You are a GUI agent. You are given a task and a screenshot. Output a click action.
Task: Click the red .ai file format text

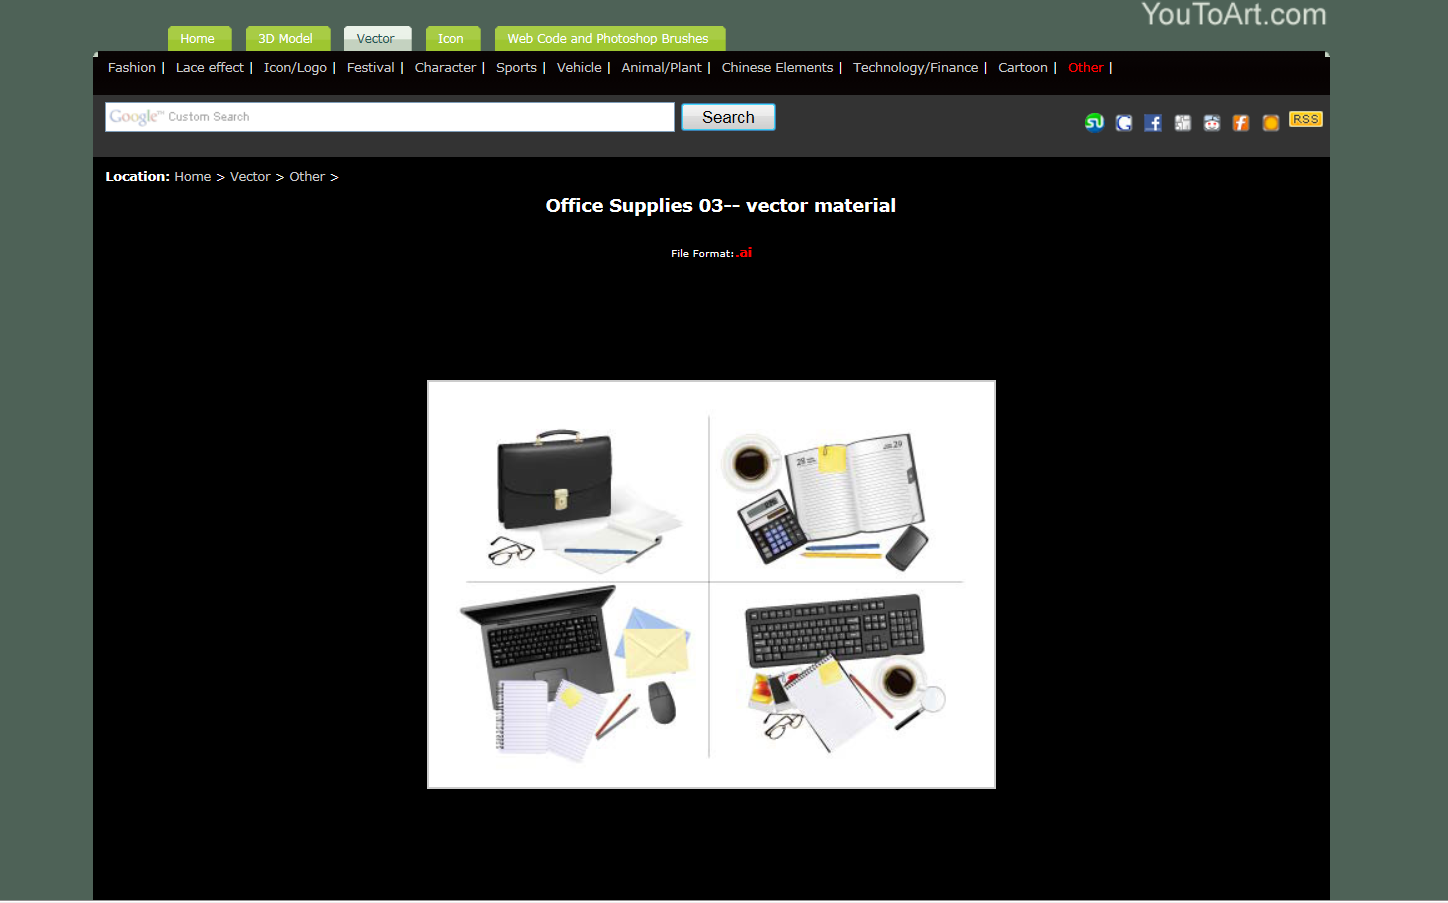(x=744, y=253)
